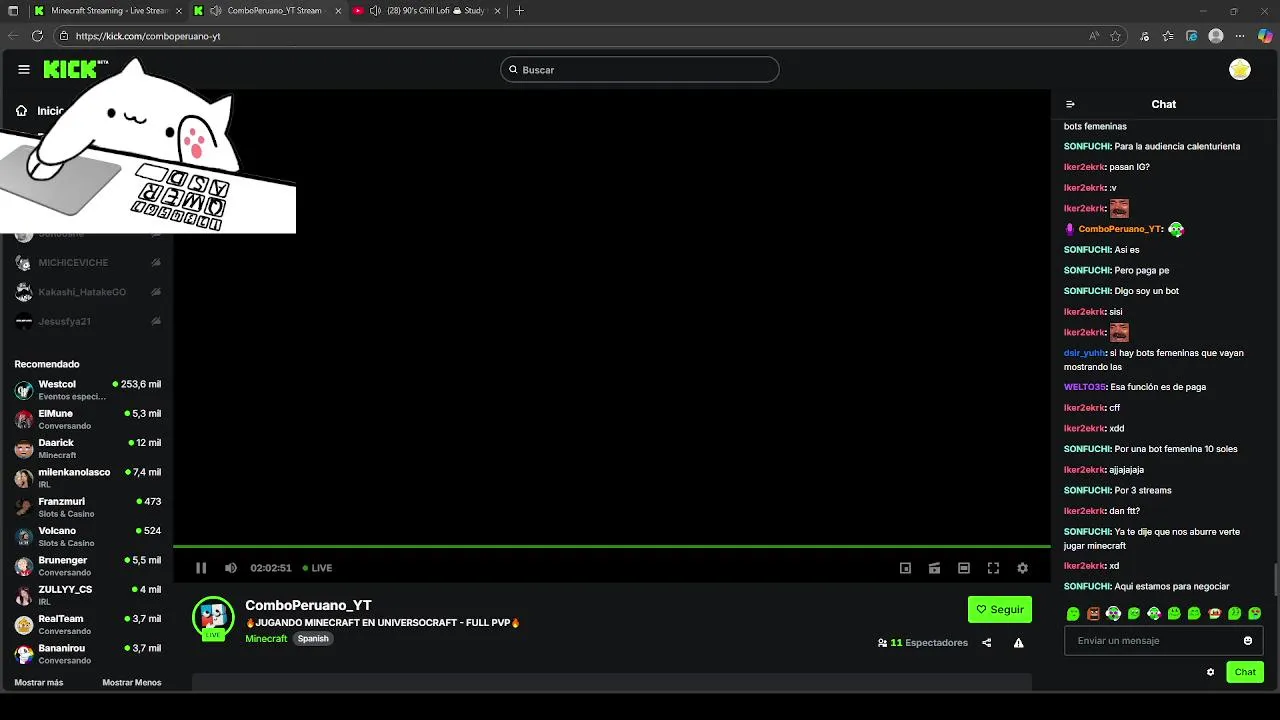Insert the brown angry face emote
The image size is (1280, 720).
pyautogui.click(x=1093, y=613)
